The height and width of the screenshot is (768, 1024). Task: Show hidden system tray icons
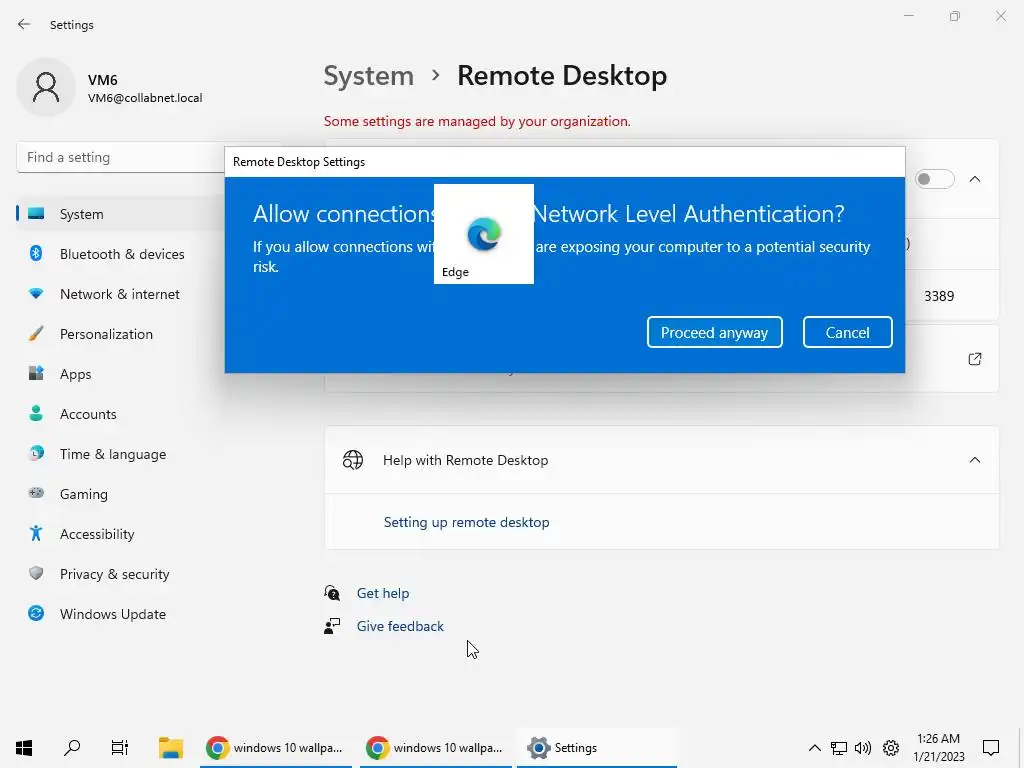pyautogui.click(x=814, y=748)
